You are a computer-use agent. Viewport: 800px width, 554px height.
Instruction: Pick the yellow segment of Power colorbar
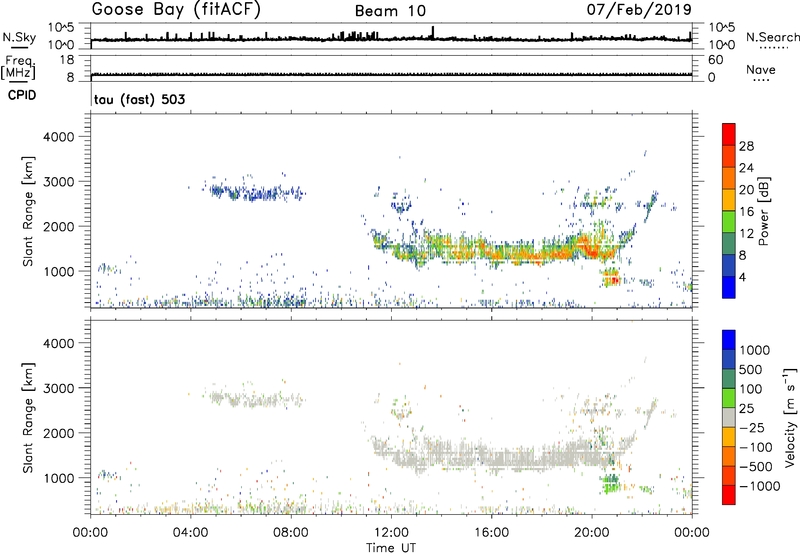tap(729, 200)
